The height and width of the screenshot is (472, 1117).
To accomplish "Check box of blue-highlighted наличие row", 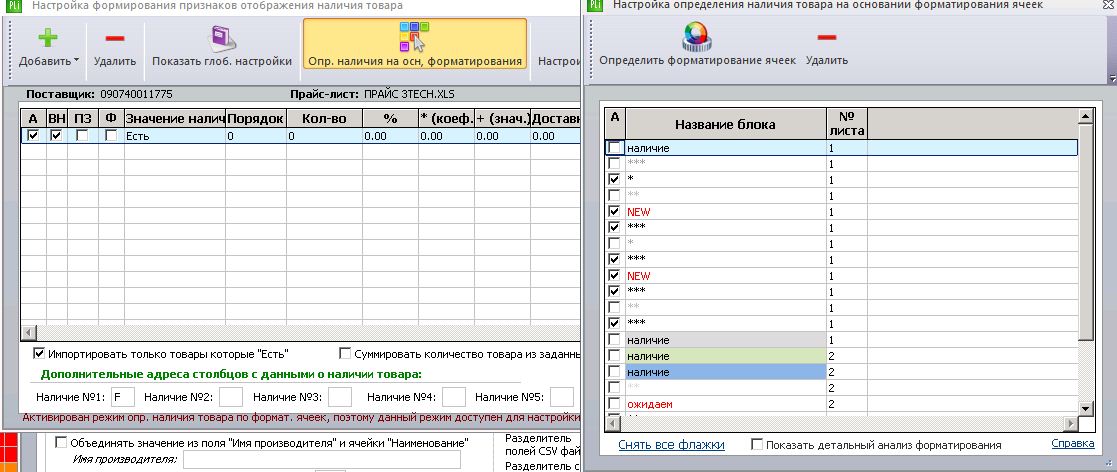I will [x=614, y=372].
